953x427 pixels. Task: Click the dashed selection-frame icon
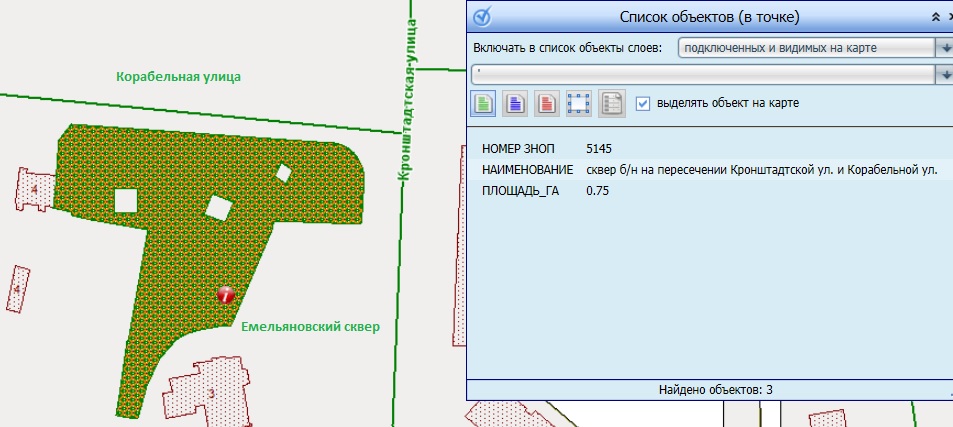pos(578,103)
